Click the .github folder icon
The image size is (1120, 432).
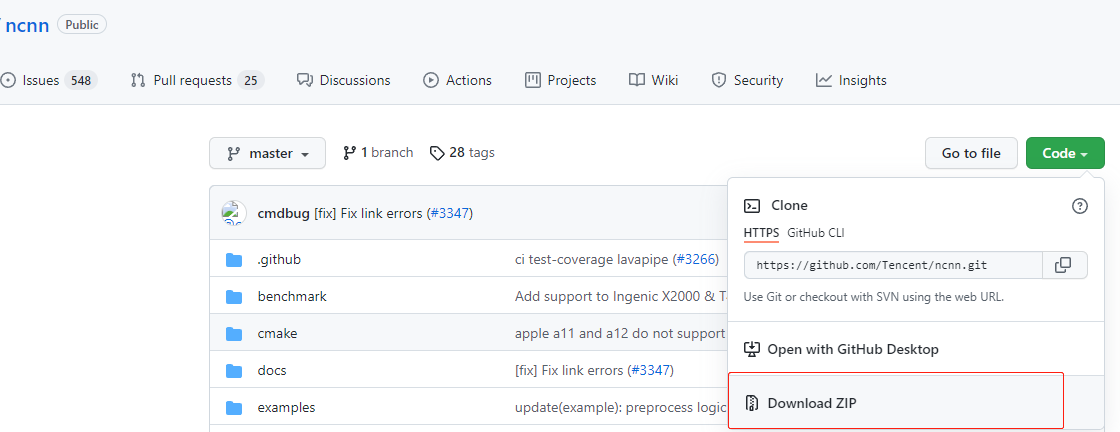coord(234,259)
